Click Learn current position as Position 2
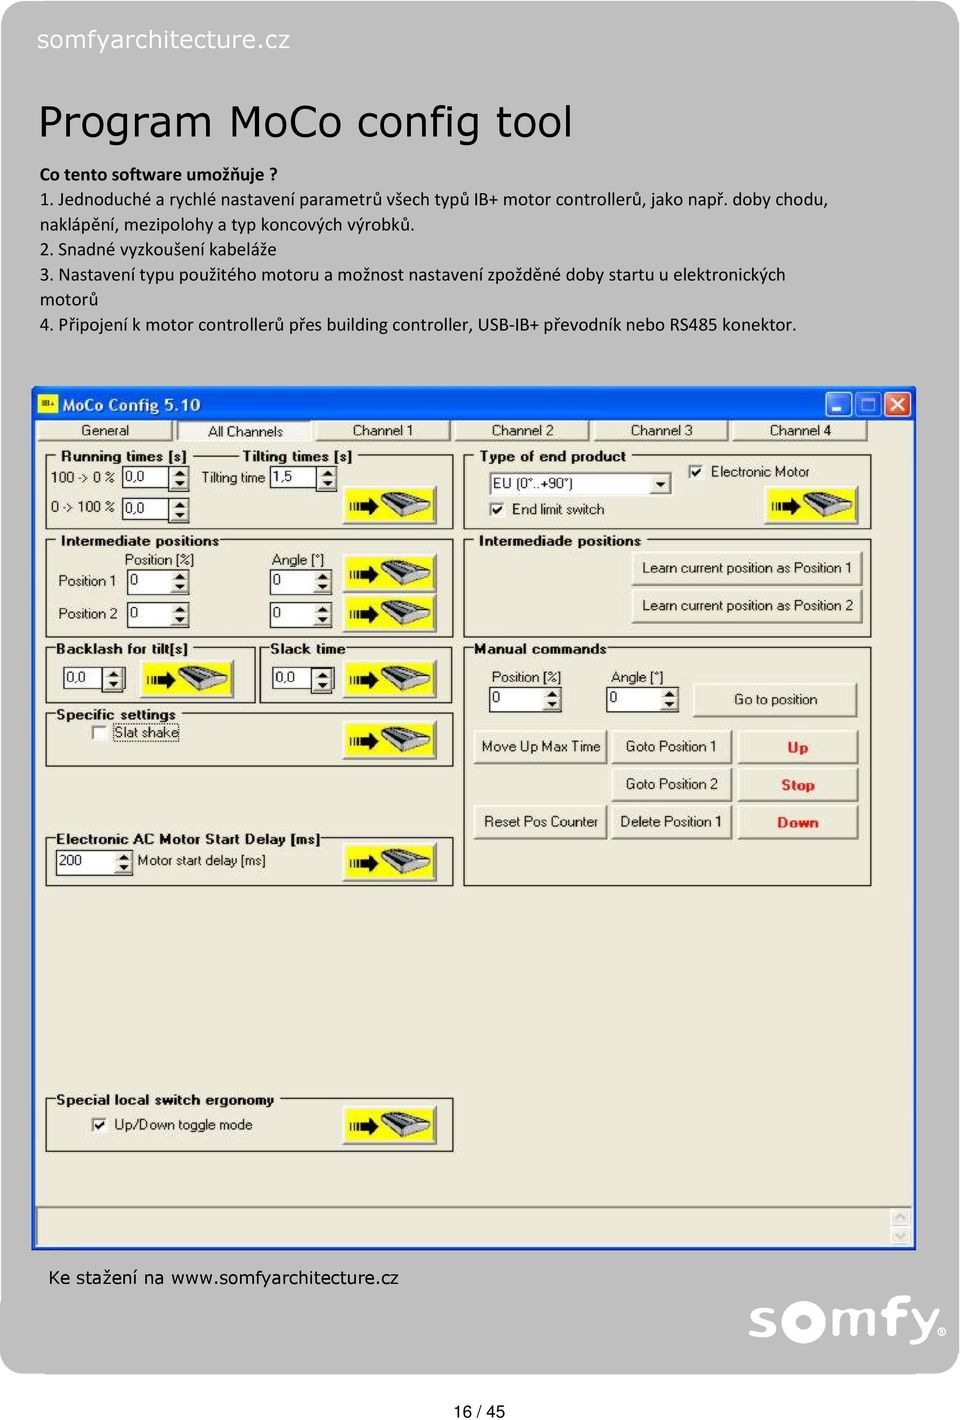 point(747,606)
